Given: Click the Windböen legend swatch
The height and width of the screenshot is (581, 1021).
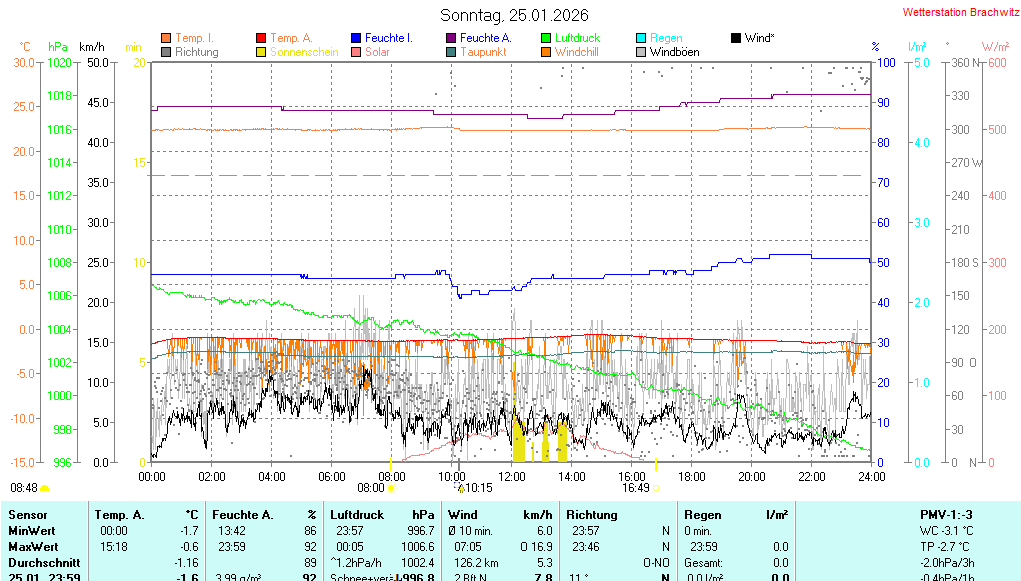Looking at the screenshot, I should coord(641,52).
